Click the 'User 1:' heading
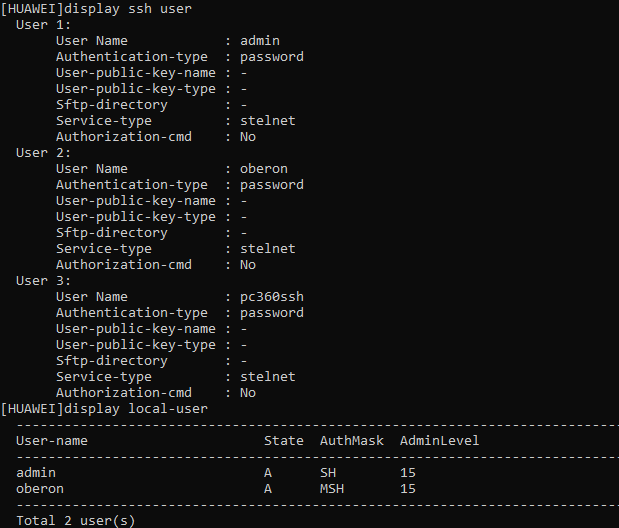619x528 pixels. (x=43, y=25)
